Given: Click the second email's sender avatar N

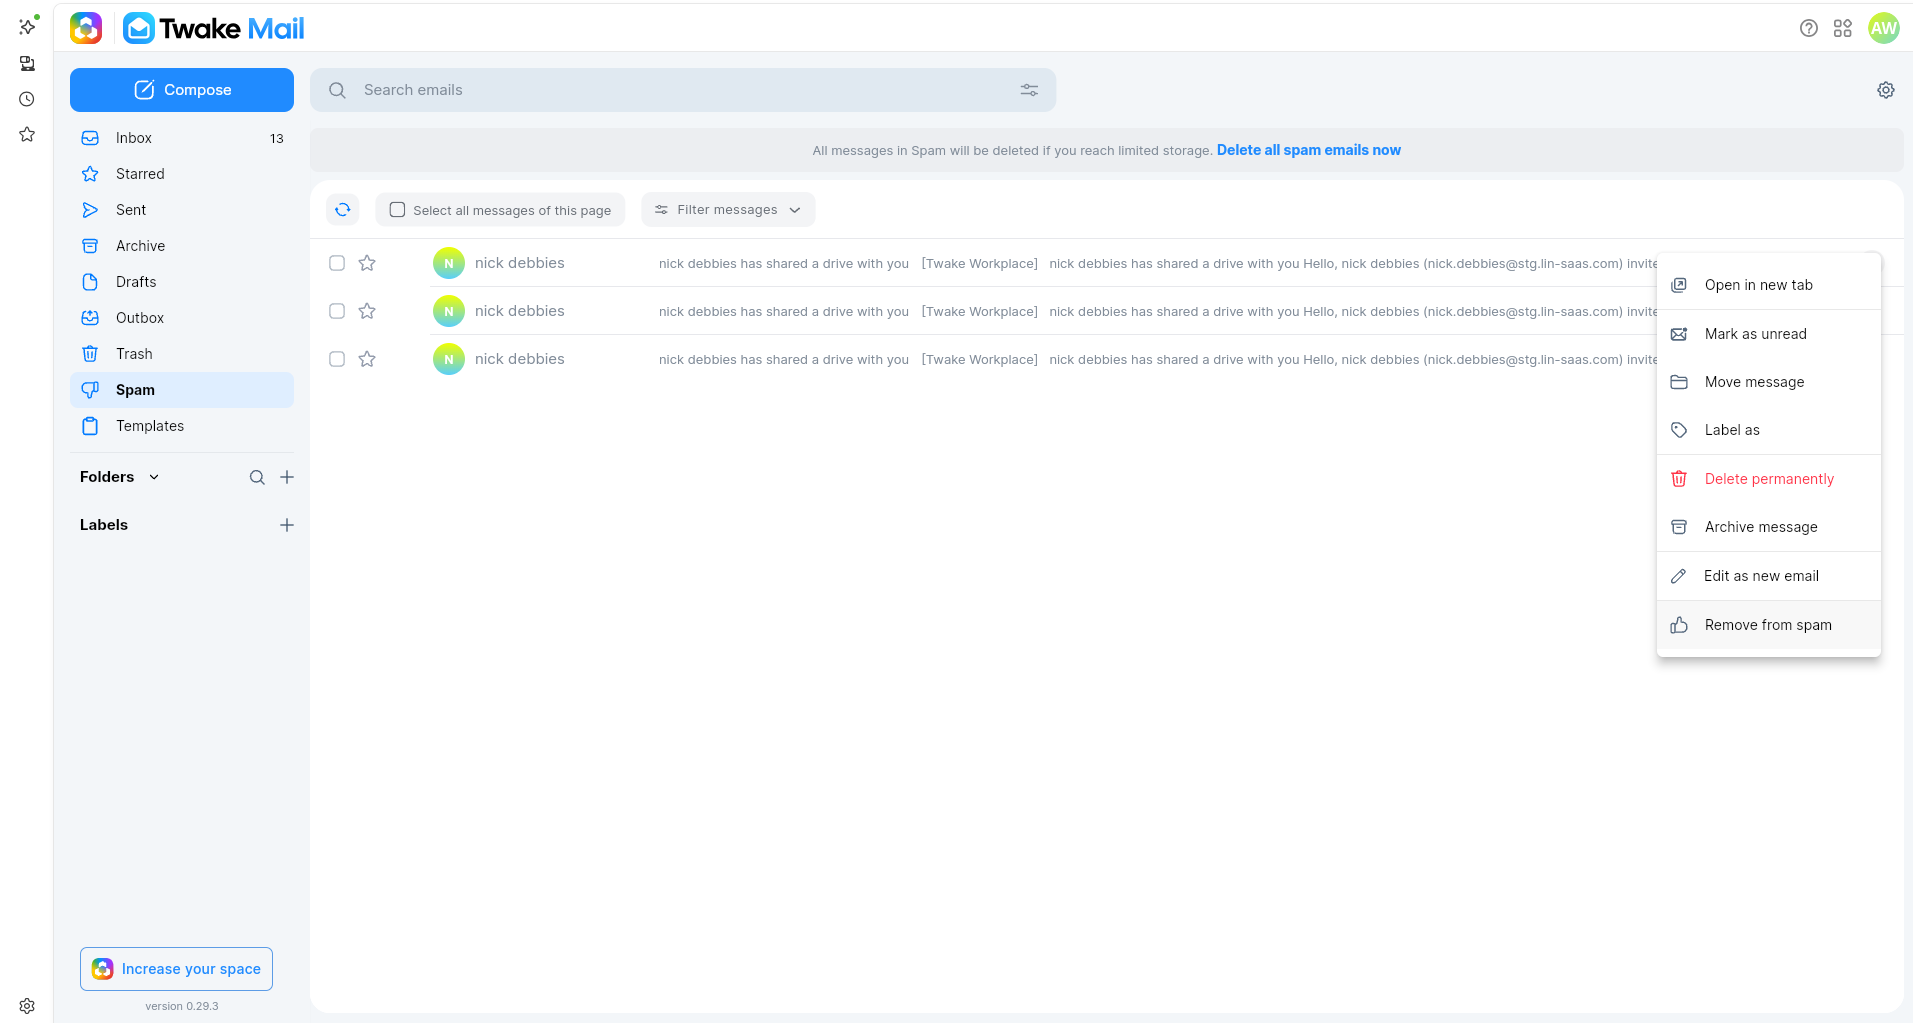Looking at the screenshot, I should [x=449, y=311].
